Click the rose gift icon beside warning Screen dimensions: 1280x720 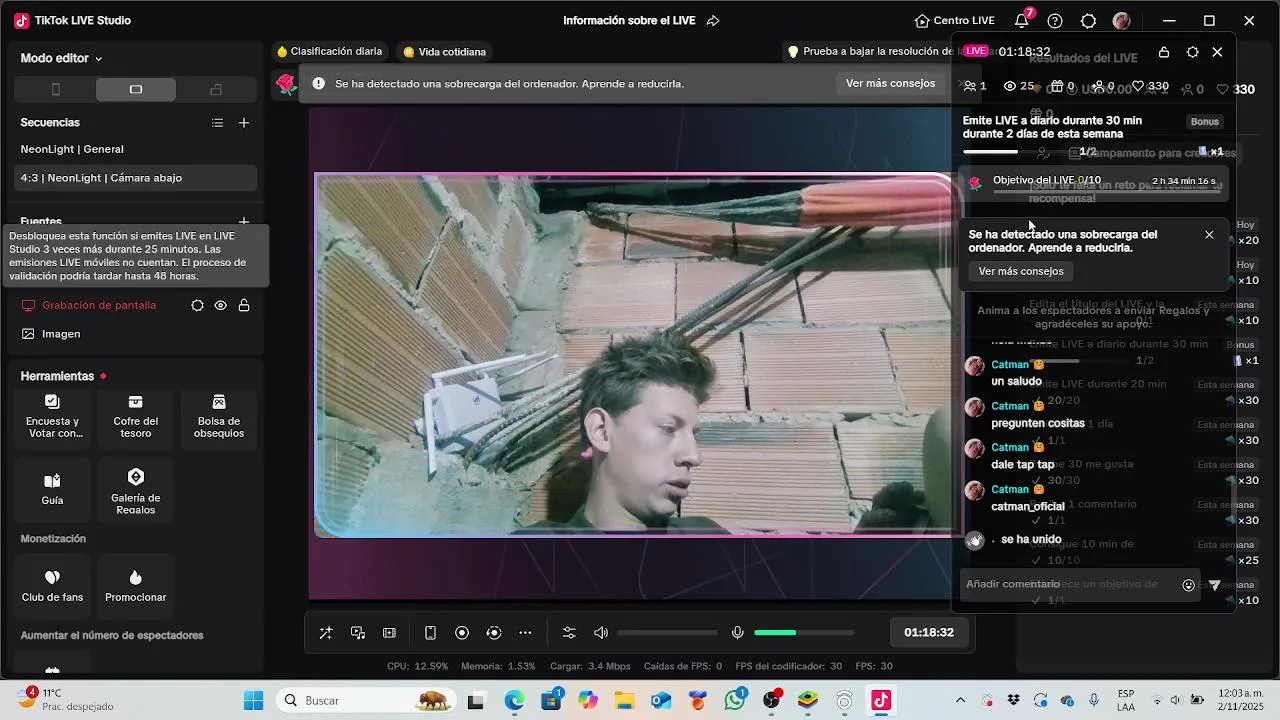tap(287, 84)
